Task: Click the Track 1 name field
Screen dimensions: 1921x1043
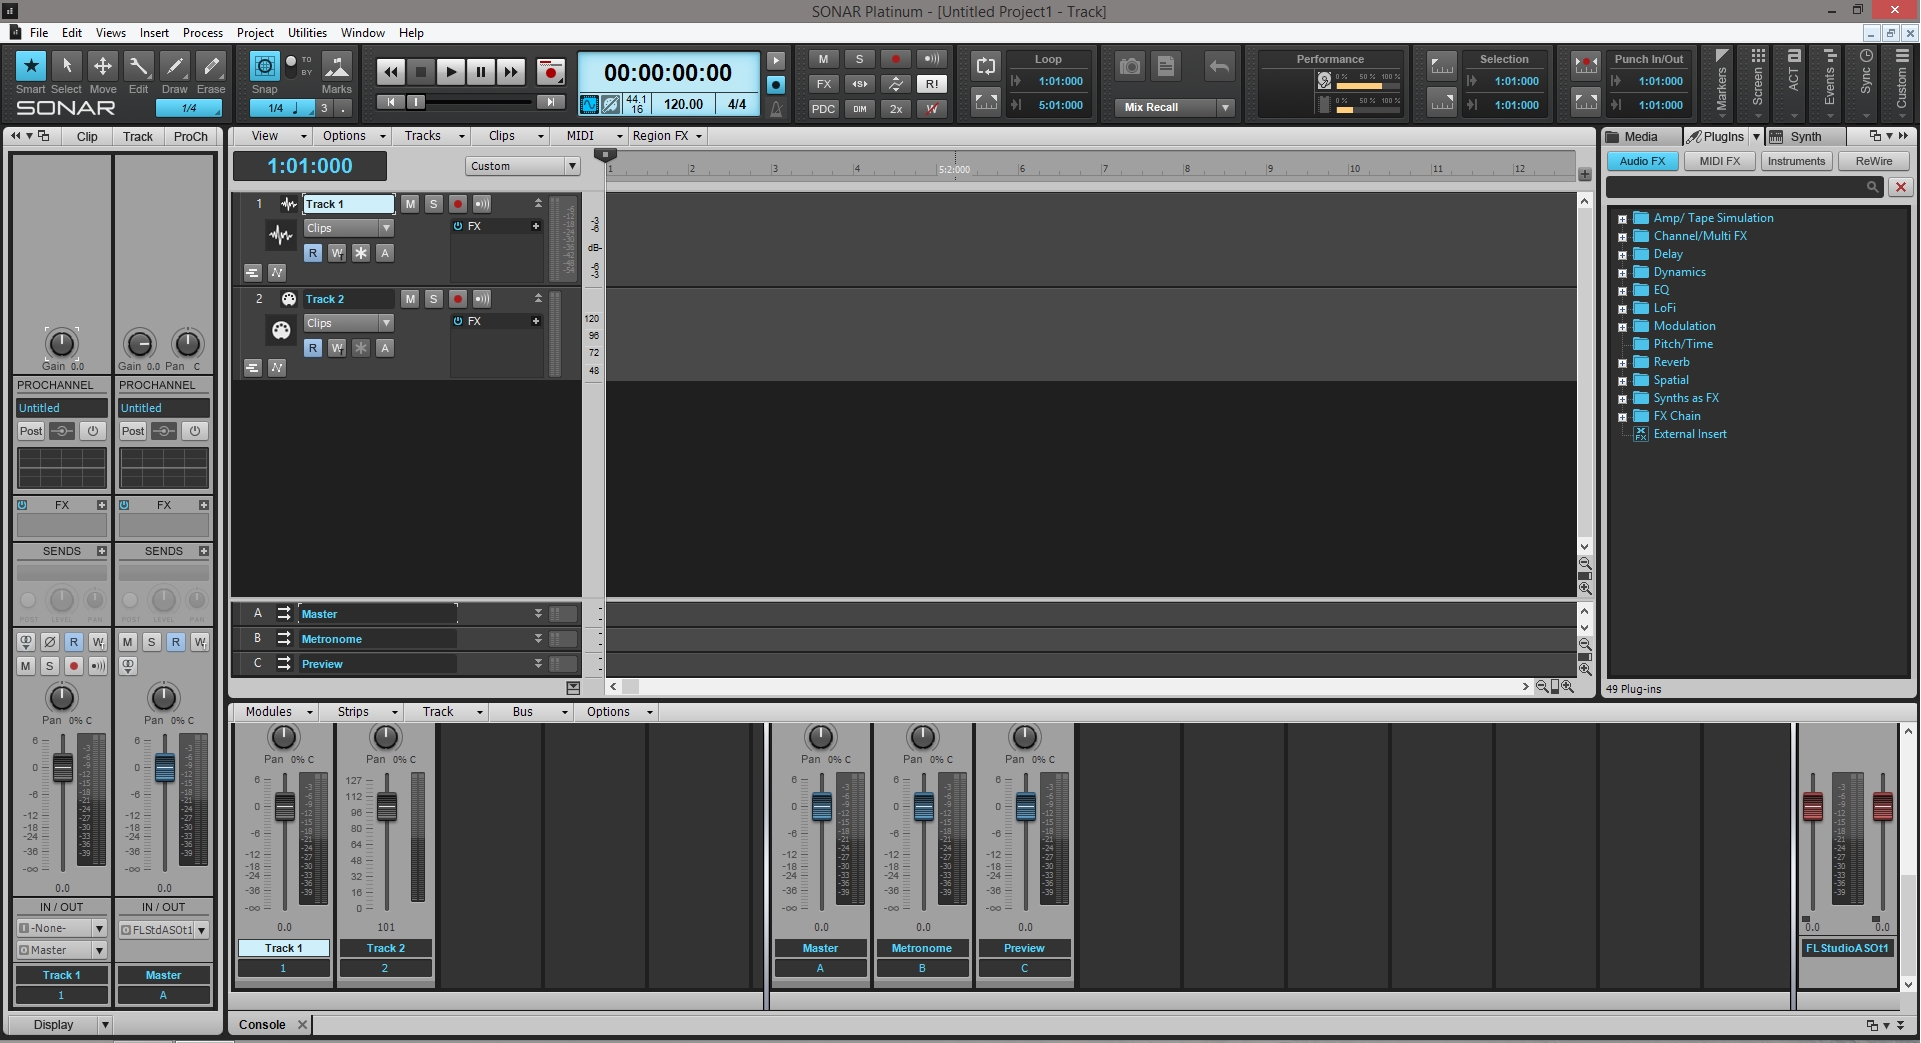Action: (348, 204)
